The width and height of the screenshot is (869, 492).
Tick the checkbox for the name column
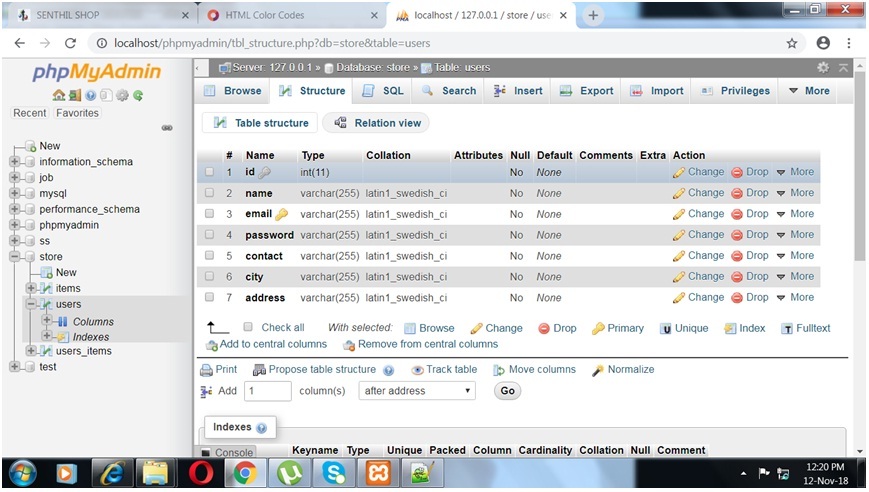tap(210, 193)
